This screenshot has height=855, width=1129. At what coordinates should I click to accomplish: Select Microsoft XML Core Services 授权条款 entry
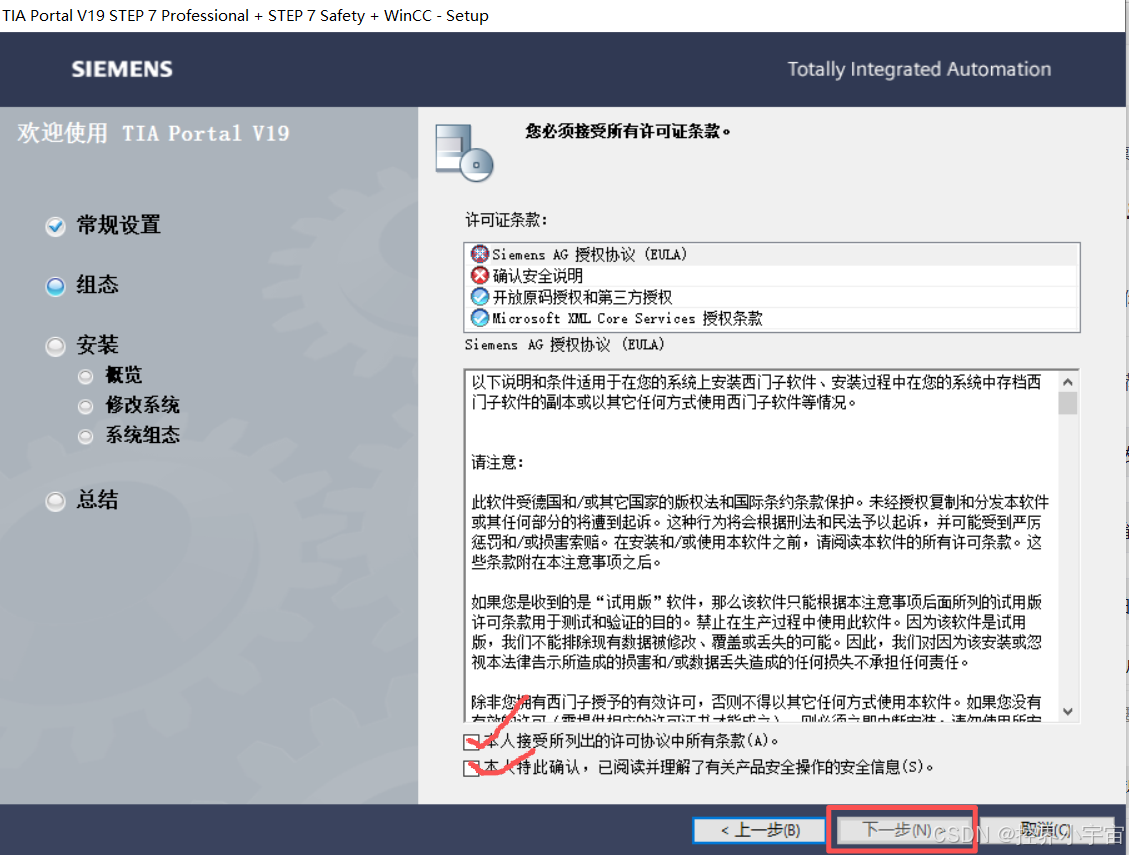(772, 318)
